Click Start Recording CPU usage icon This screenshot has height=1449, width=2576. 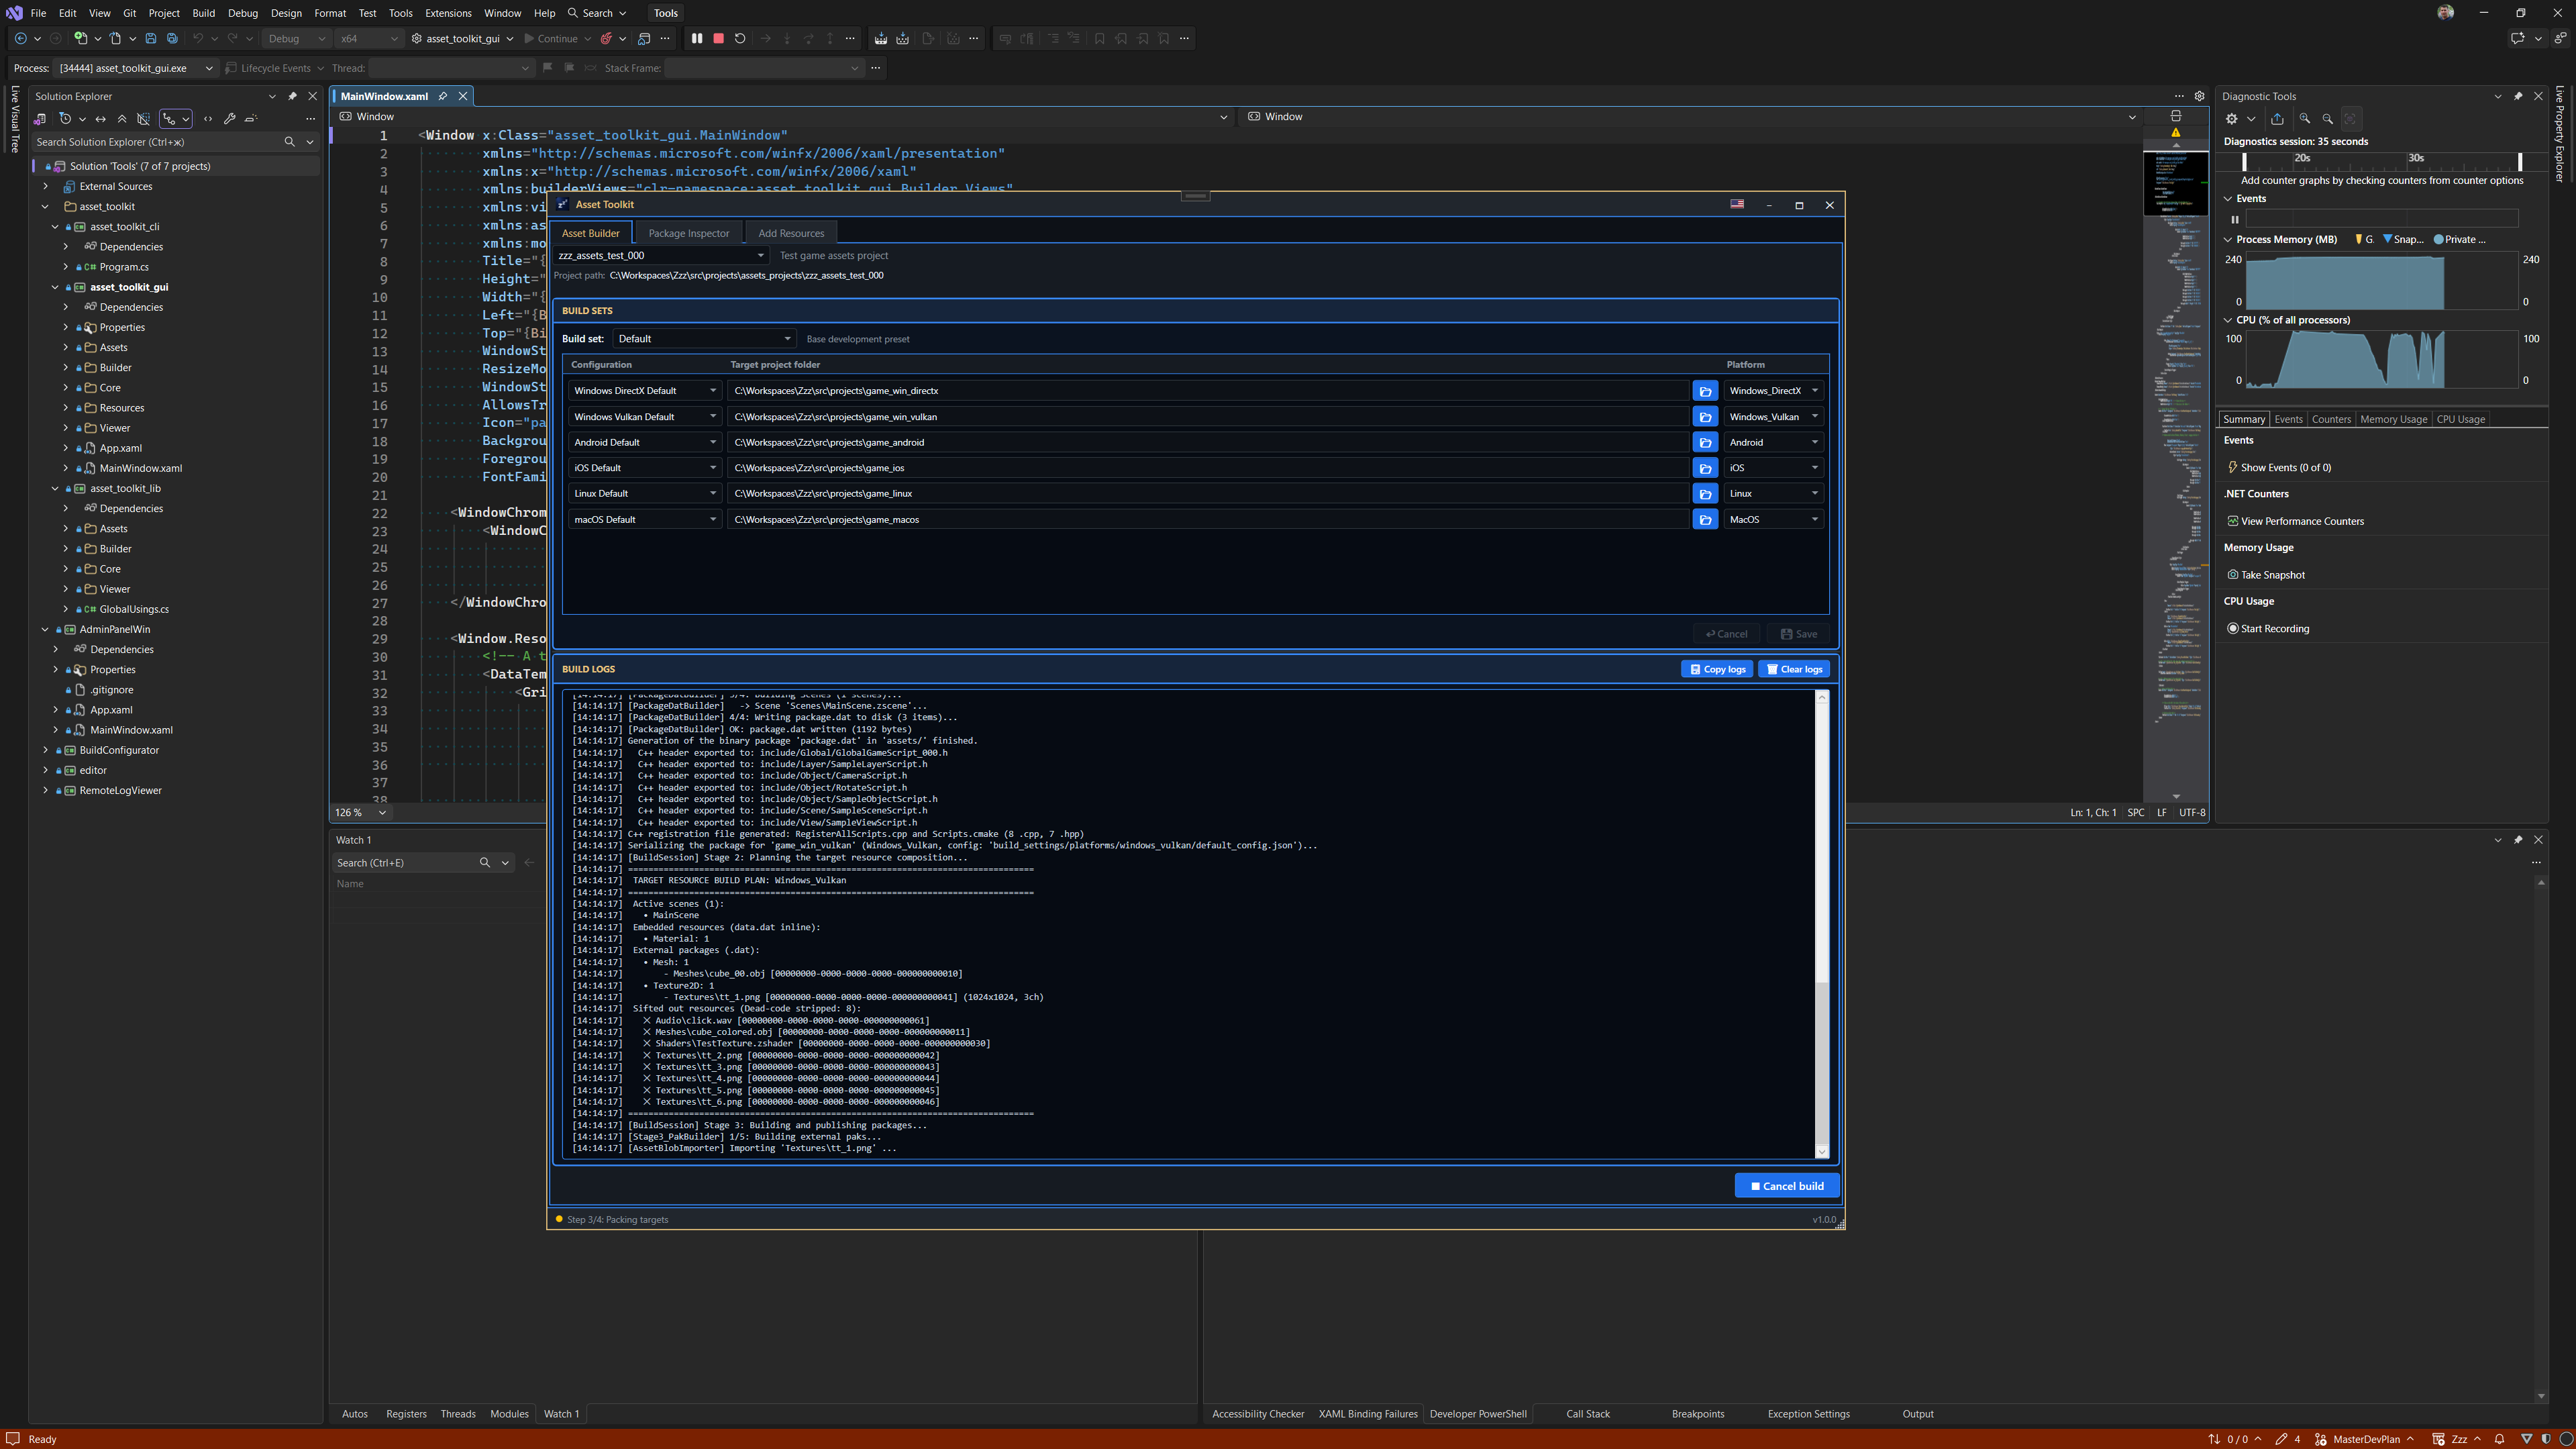(x=2233, y=629)
